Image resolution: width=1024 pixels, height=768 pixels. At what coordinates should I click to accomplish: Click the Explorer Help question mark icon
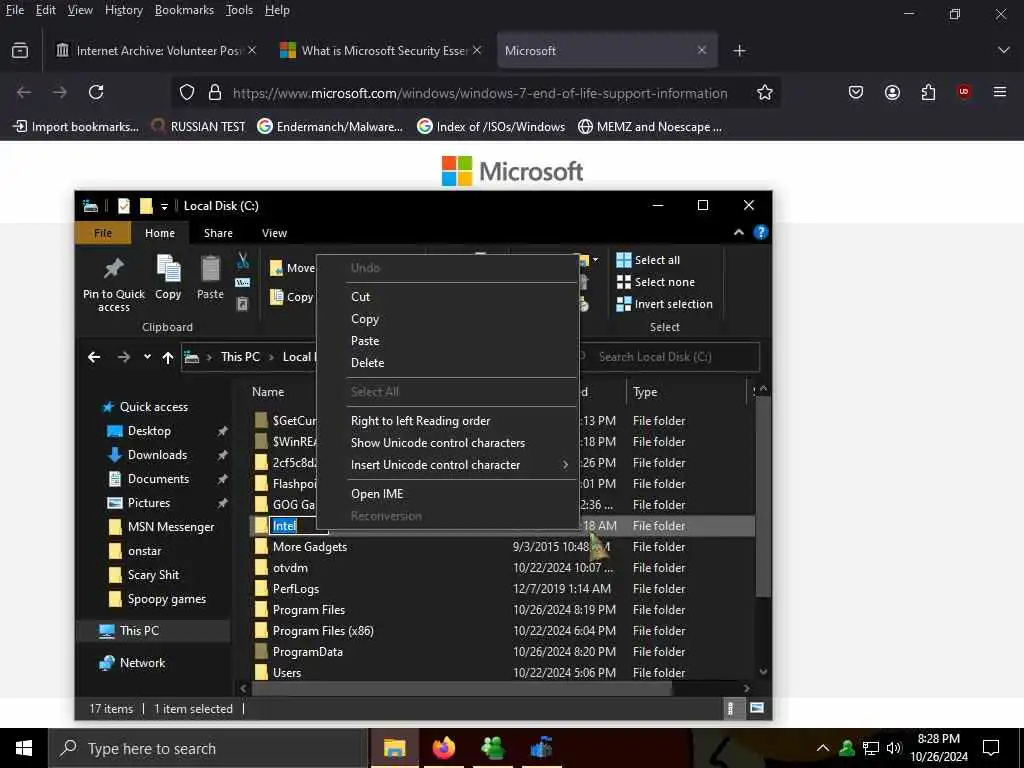tap(760, 232)
